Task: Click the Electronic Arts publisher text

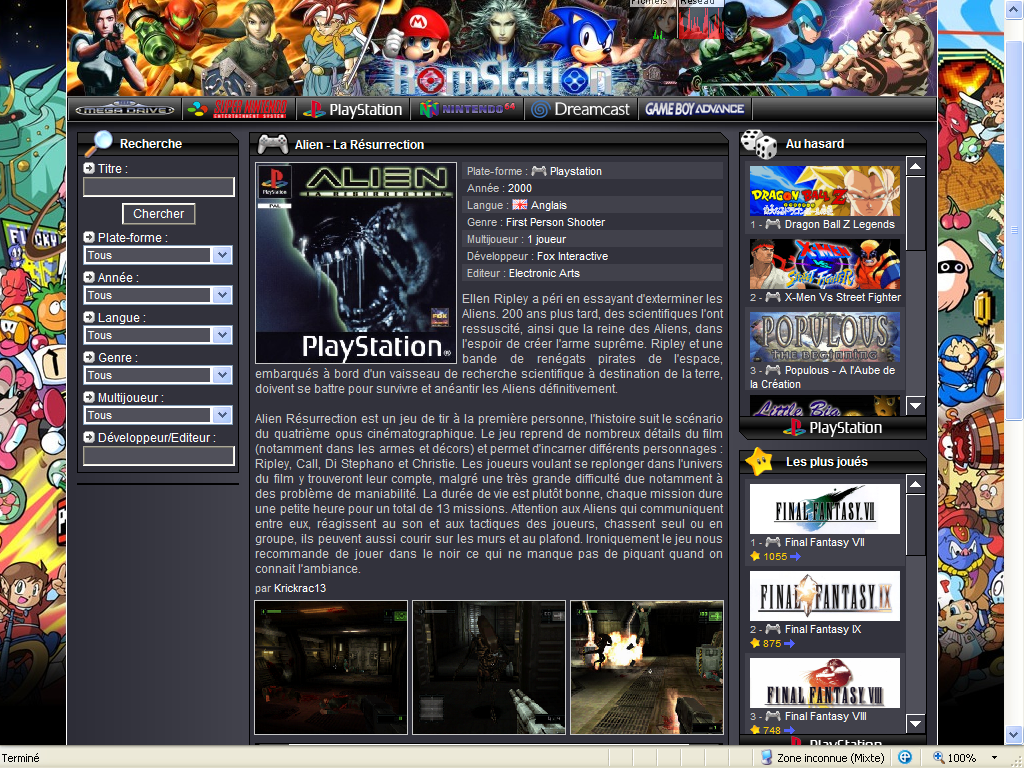Action: (x=544, y=273)
